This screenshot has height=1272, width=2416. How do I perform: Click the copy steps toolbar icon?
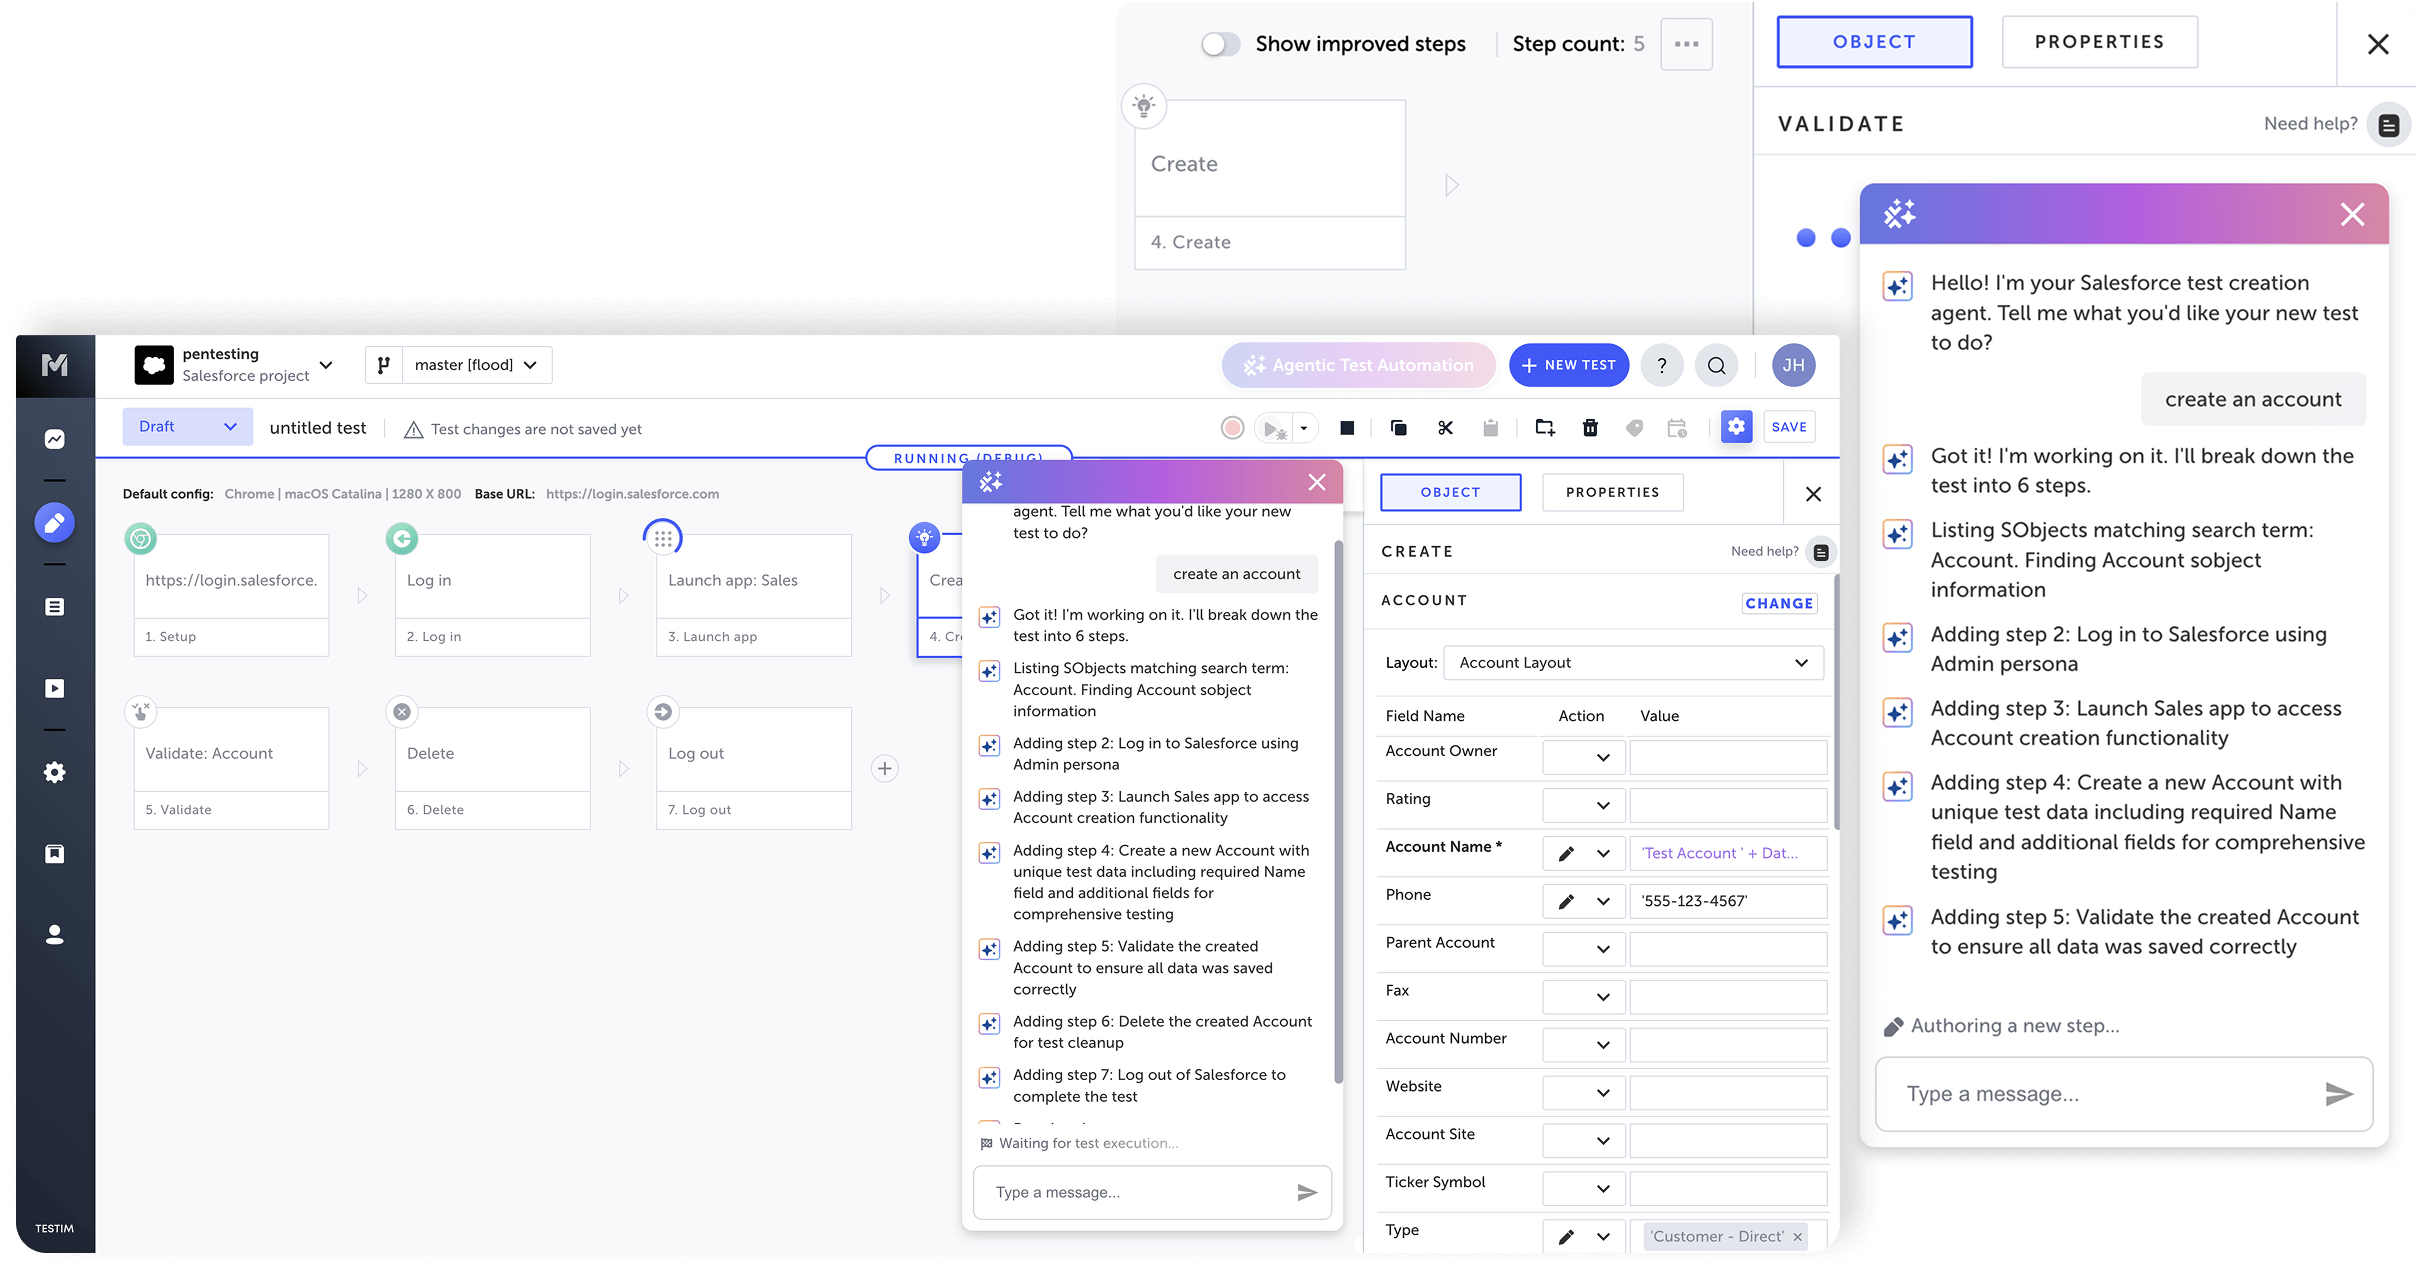1398,428
